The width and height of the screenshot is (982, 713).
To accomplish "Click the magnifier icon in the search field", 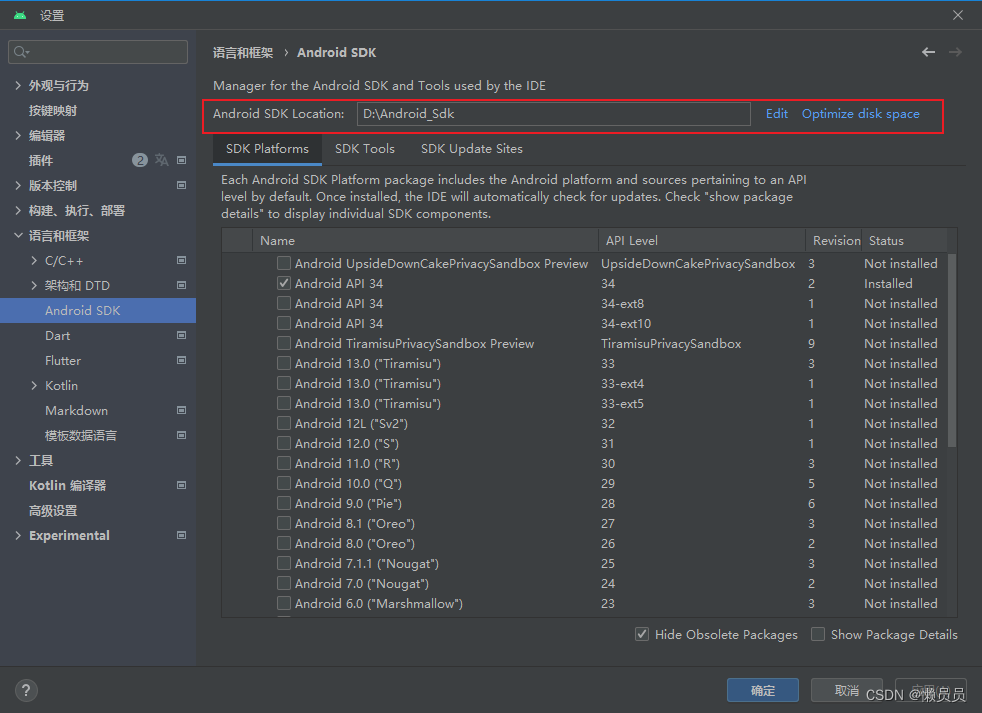I will (x=20, y=51).
